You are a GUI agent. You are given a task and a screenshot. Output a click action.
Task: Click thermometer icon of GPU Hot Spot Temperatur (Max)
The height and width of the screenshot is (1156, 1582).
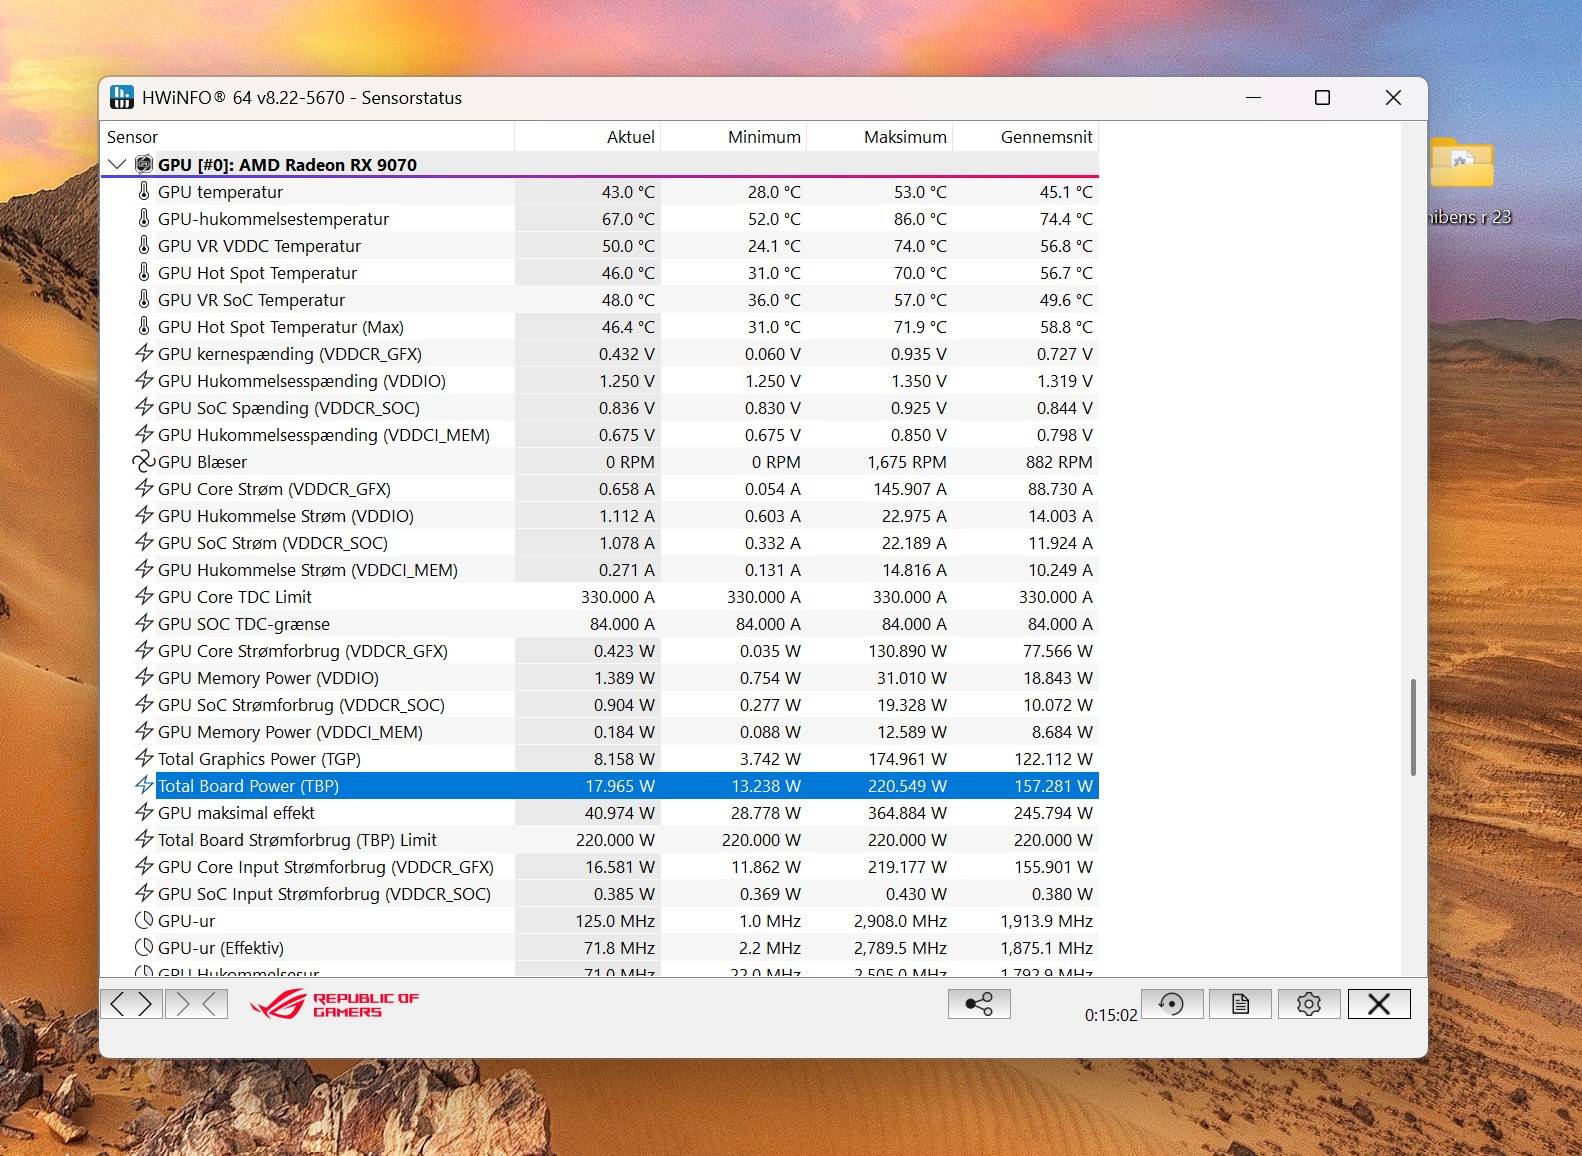click(x=144, y=326)
